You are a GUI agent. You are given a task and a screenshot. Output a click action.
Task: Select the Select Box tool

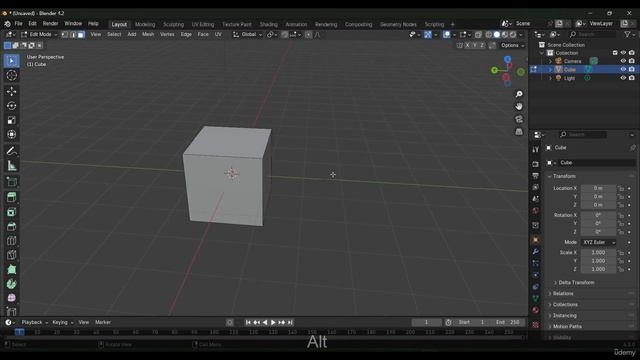tap(11, 61)
